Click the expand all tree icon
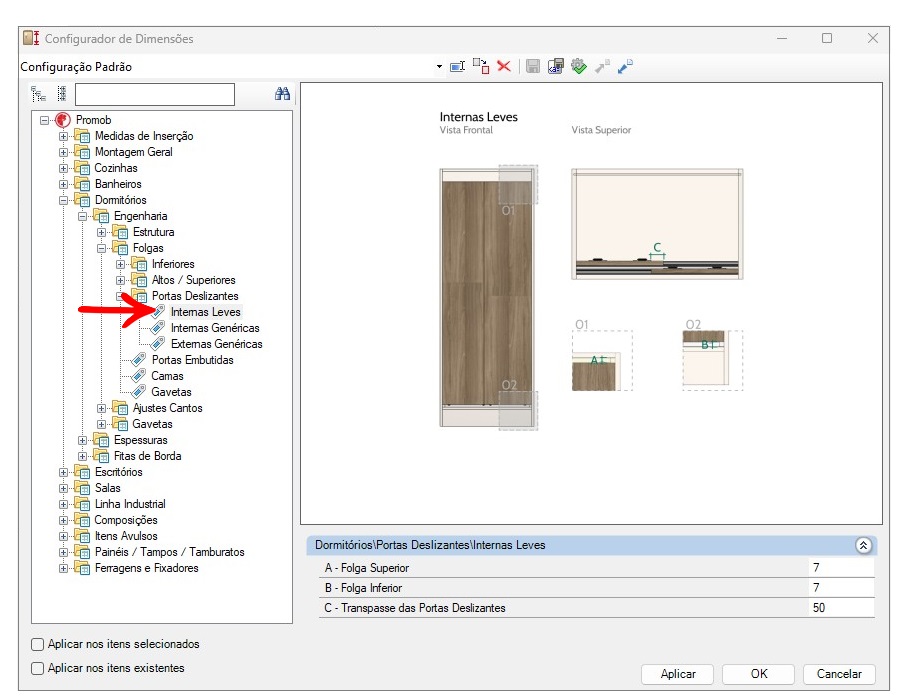 (38, 94)
